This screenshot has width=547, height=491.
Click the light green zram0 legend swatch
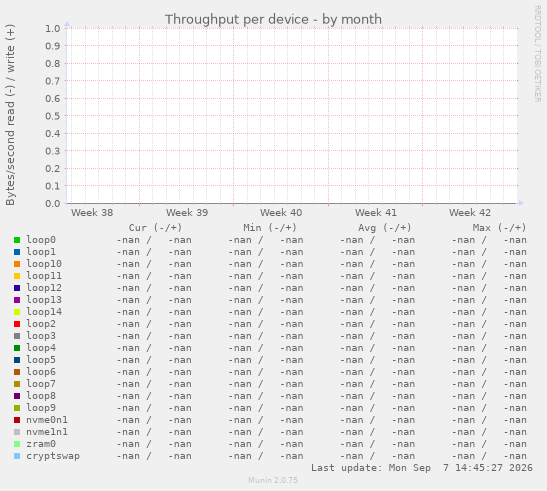pyautogui.click(x=17, y=444)
